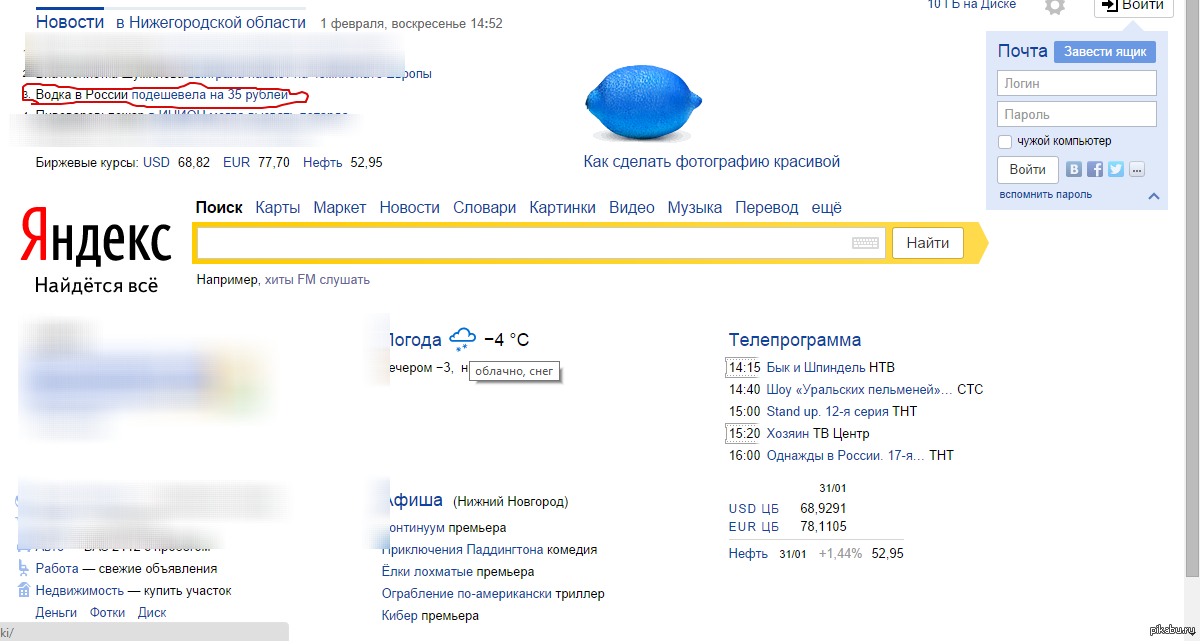Open 'Stand up. 12-я серия' listing
The height and width of the screenshot is (641, 1200).
tap(828, 411)
